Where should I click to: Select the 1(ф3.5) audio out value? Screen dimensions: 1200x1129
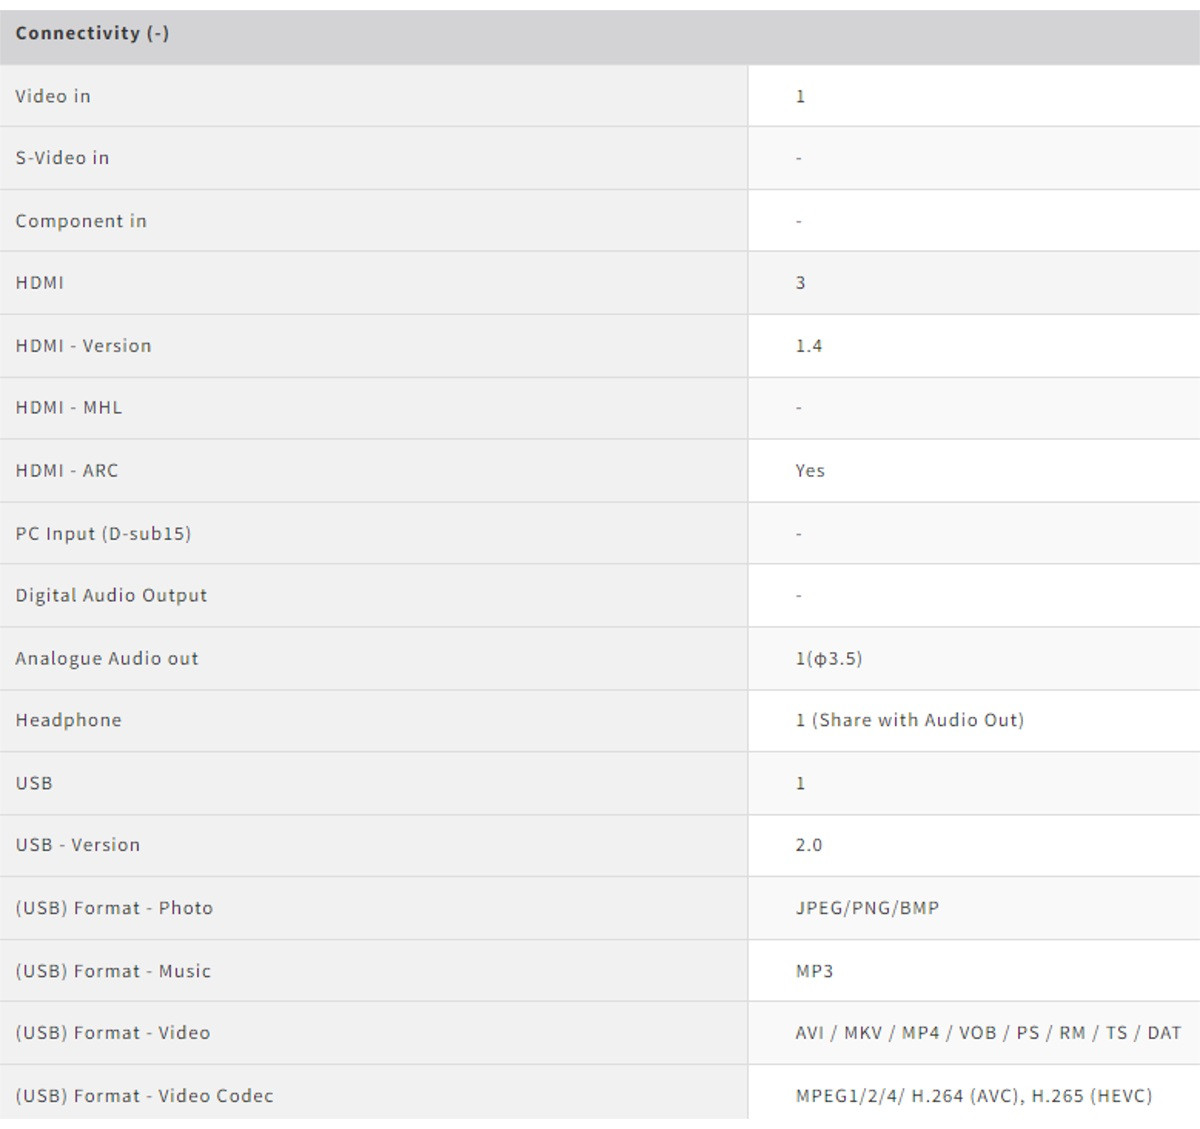[x=828, y=658]
